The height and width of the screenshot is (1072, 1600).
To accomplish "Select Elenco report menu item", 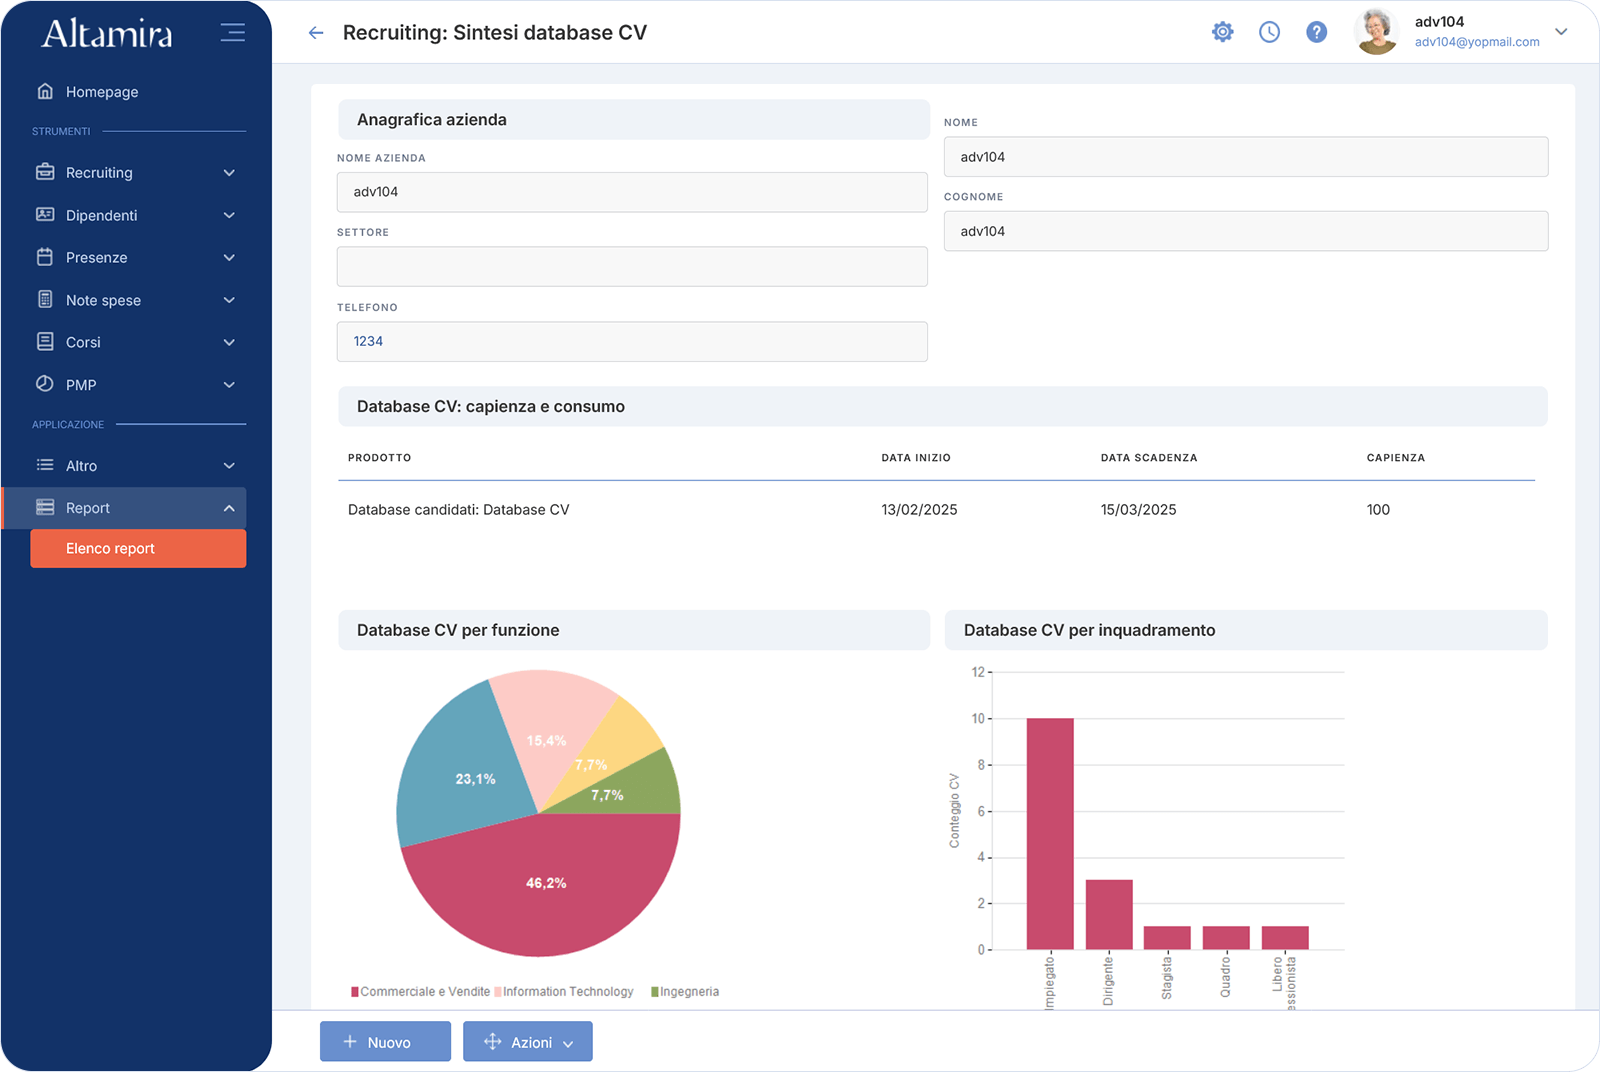I will pos(138,549).
